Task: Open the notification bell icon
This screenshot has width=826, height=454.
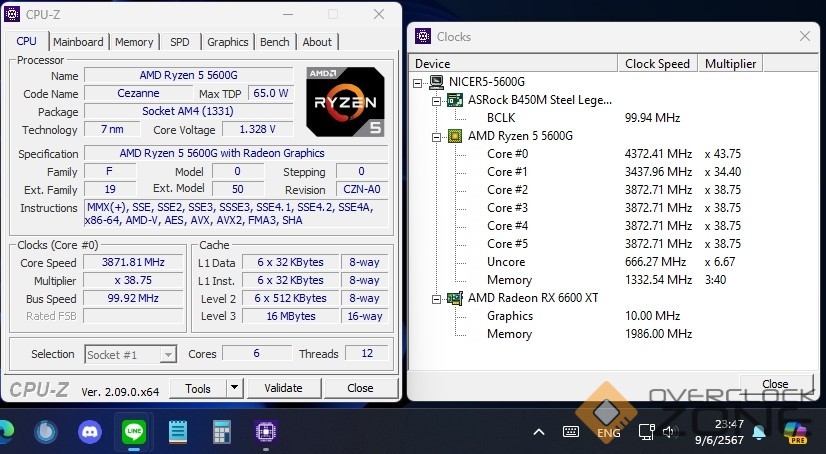Action: 759,432
